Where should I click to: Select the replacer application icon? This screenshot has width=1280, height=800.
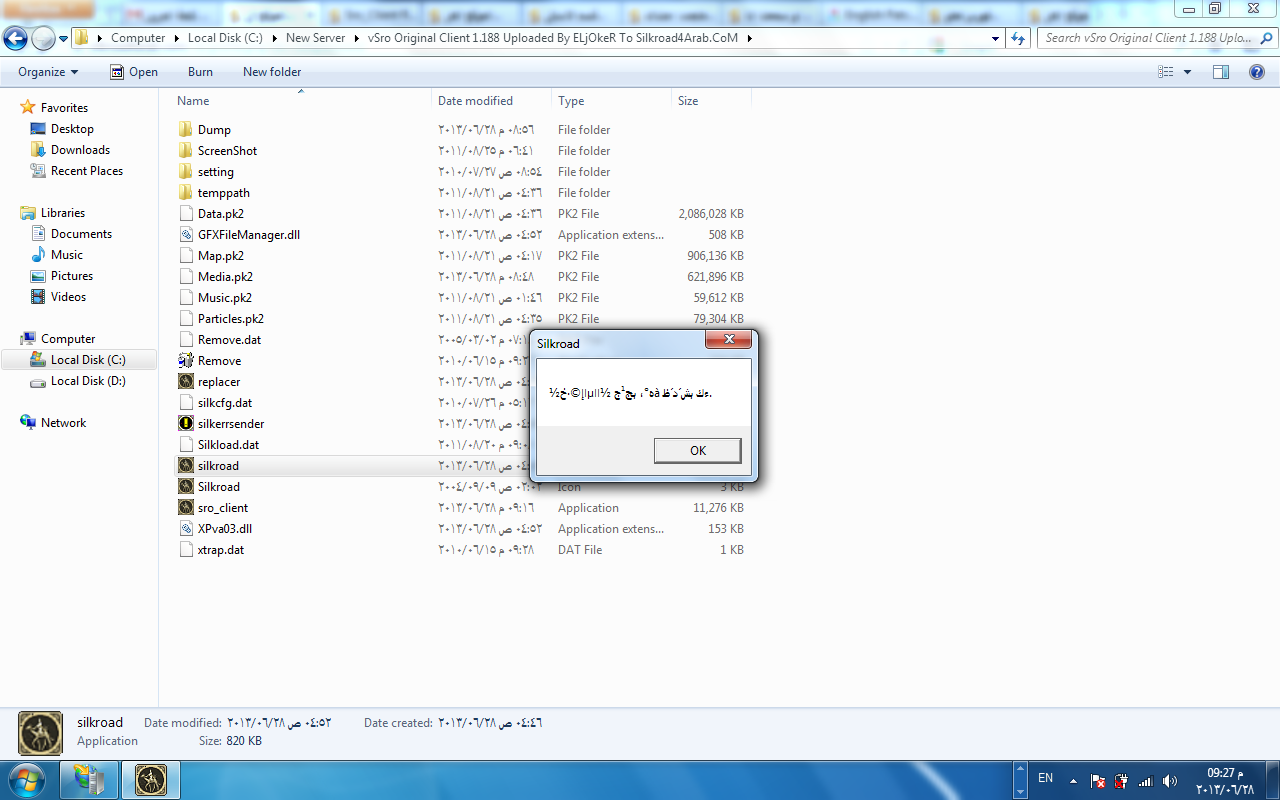click(186, 381)
